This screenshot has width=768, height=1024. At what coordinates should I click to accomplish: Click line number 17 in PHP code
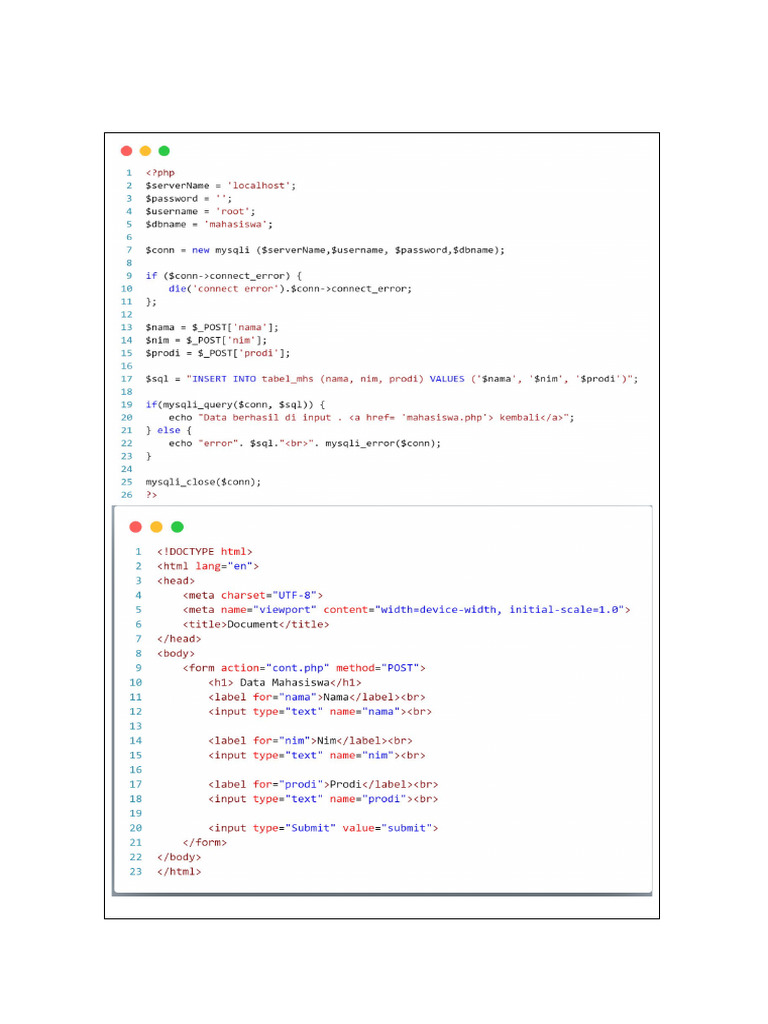(x=127, y=379)
